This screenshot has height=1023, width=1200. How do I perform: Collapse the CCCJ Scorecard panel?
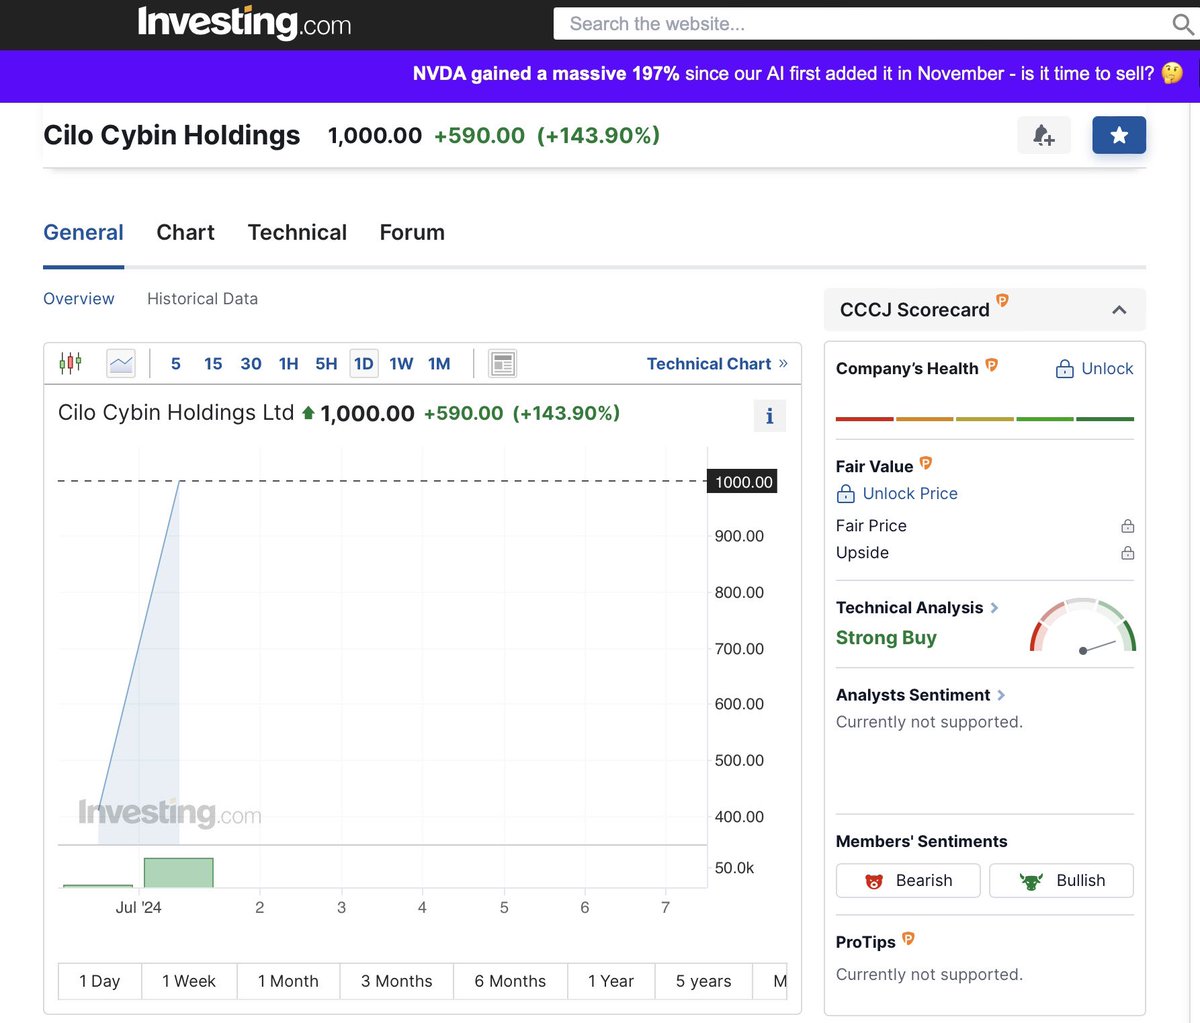1119,310
